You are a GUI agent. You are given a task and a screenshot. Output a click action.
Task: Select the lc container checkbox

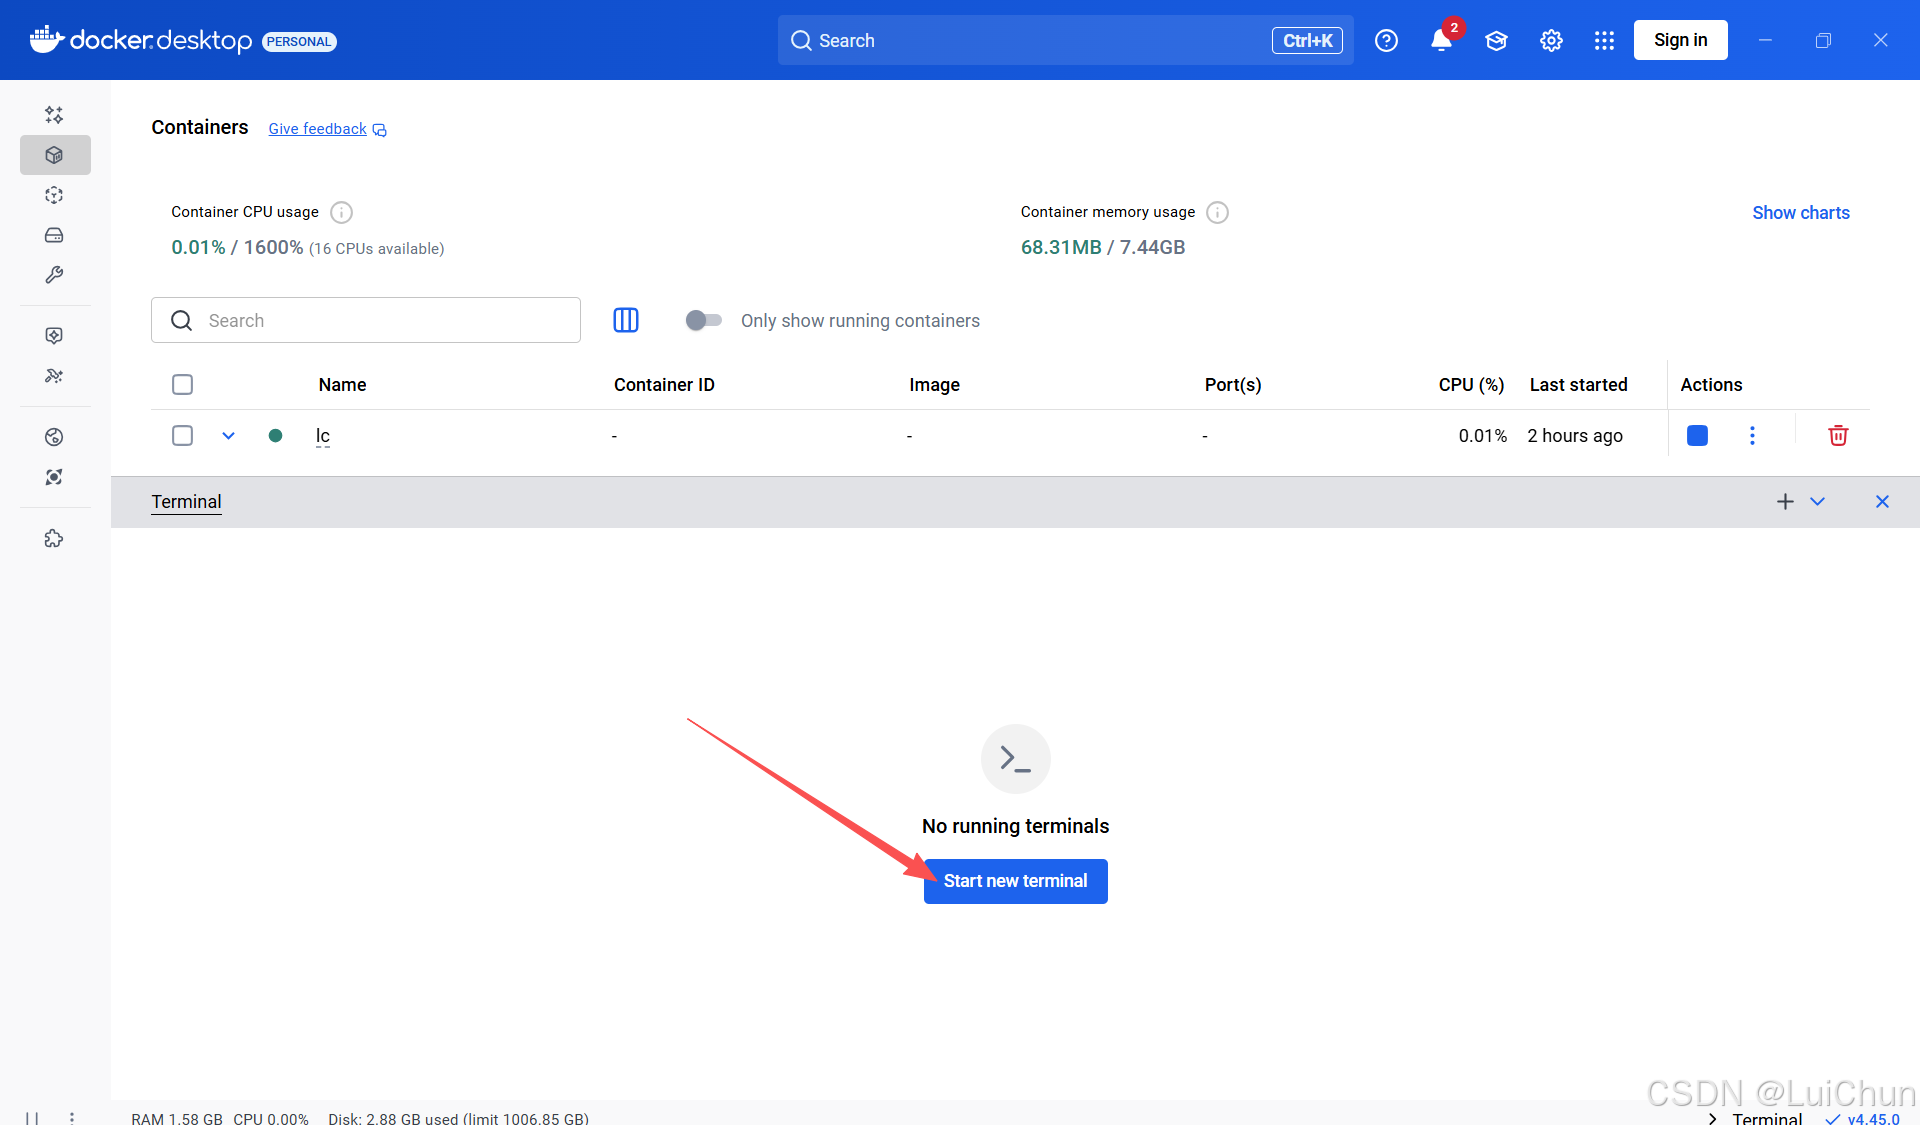[182, 436]
